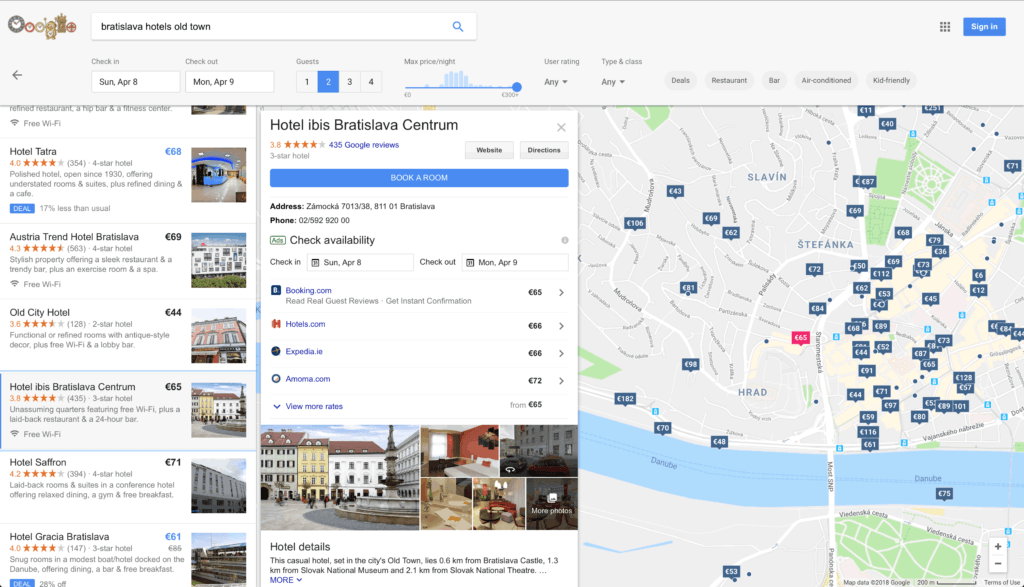Open Hotels.com rate chevron
The width and height of the screenshot is (1024, 587).
click(x=561, y=326)
